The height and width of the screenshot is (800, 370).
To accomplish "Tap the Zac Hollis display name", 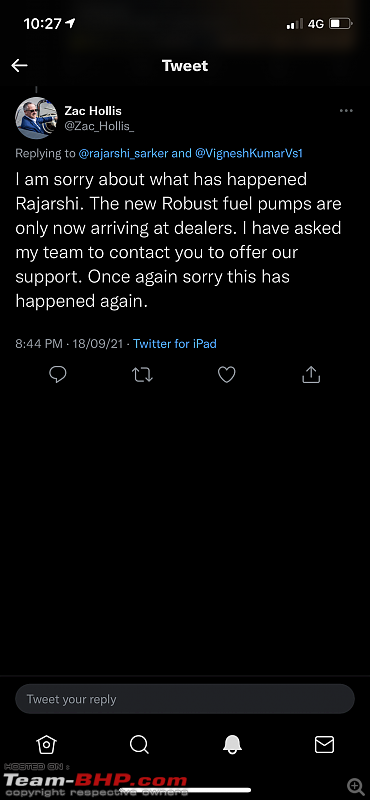I will coord(93,111).
